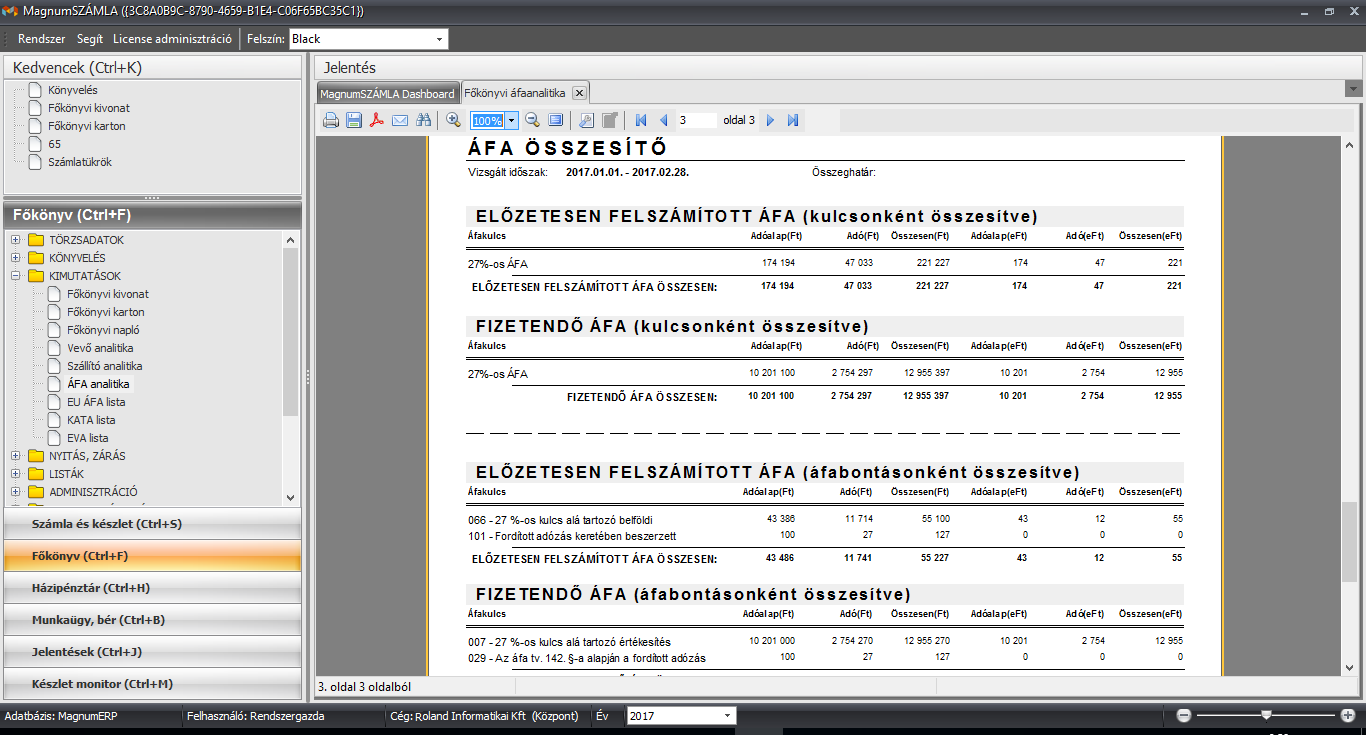Click the save report diskette icon
Viewport: 1366px width, 735px height.
354,120
